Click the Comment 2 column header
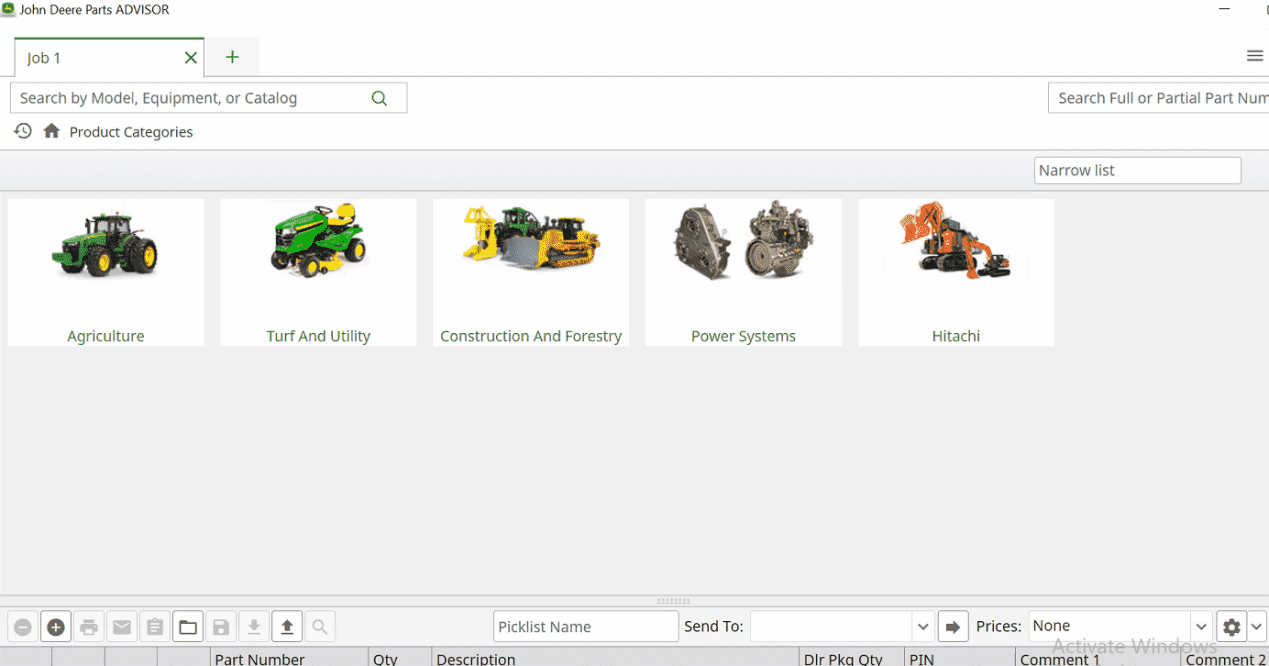This screenshot has height=666, width=1269. tap(1225, 657)
